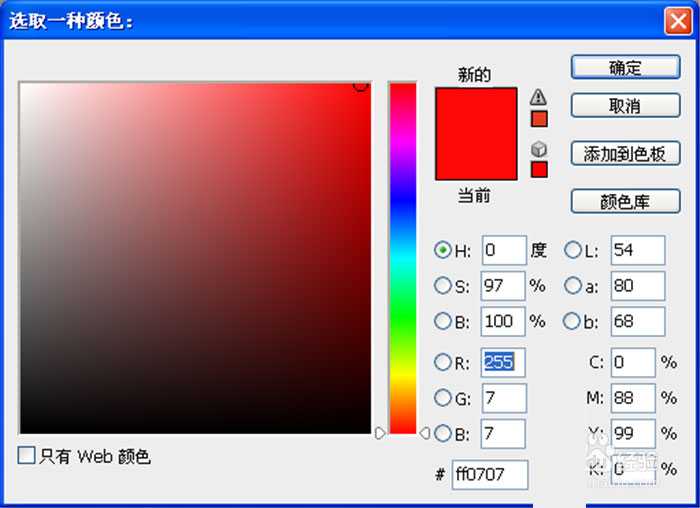This screenshot has height=508, width=700.
Task: Click the R field showing 255
Action: point(503,362)
